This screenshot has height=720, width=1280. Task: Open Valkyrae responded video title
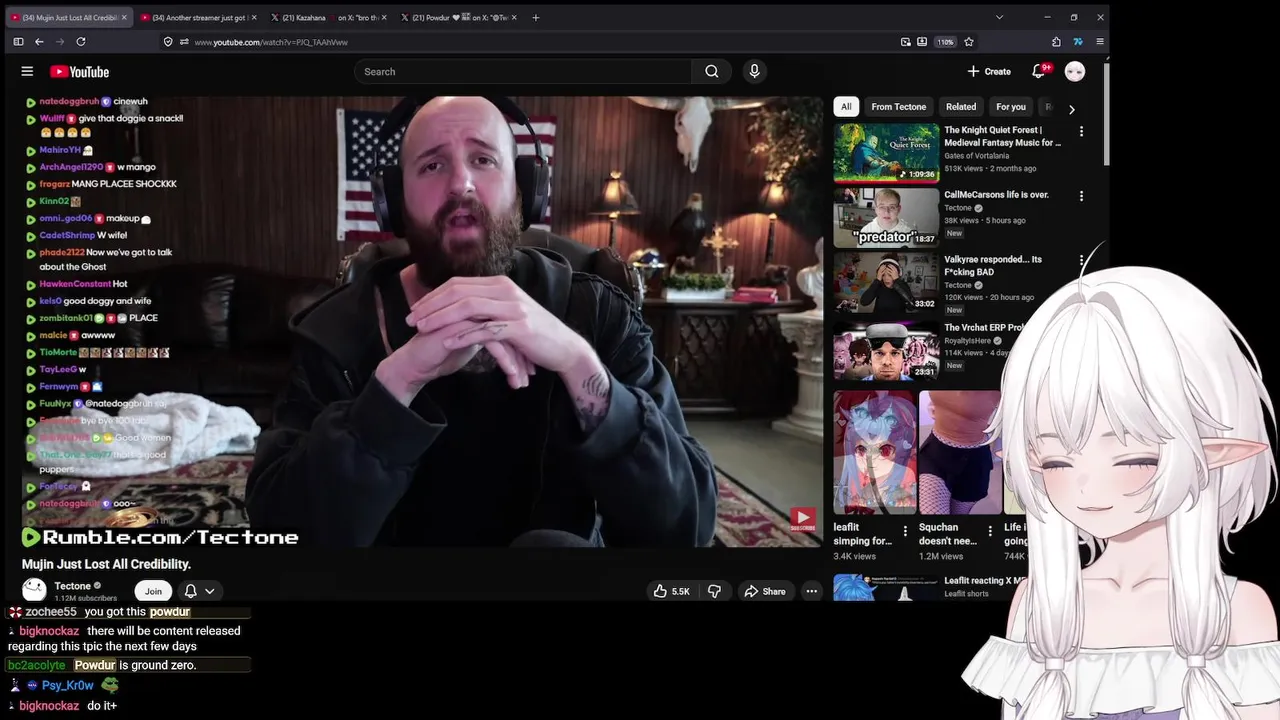tap(993, 265)
